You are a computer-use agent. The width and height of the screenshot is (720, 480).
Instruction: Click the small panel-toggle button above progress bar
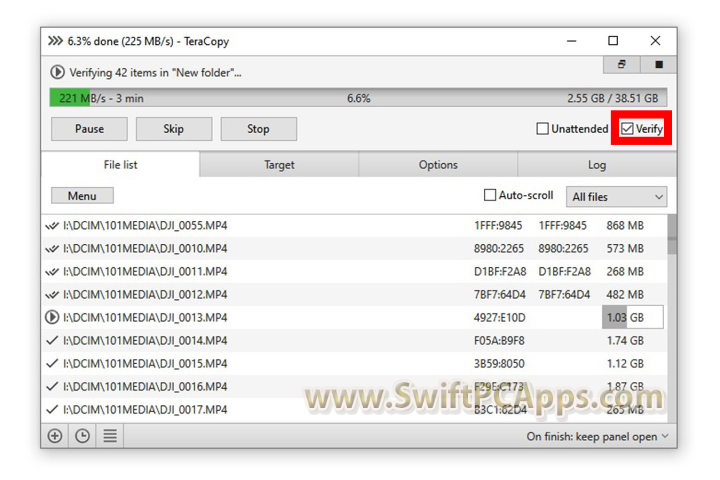tap(621, 64)
